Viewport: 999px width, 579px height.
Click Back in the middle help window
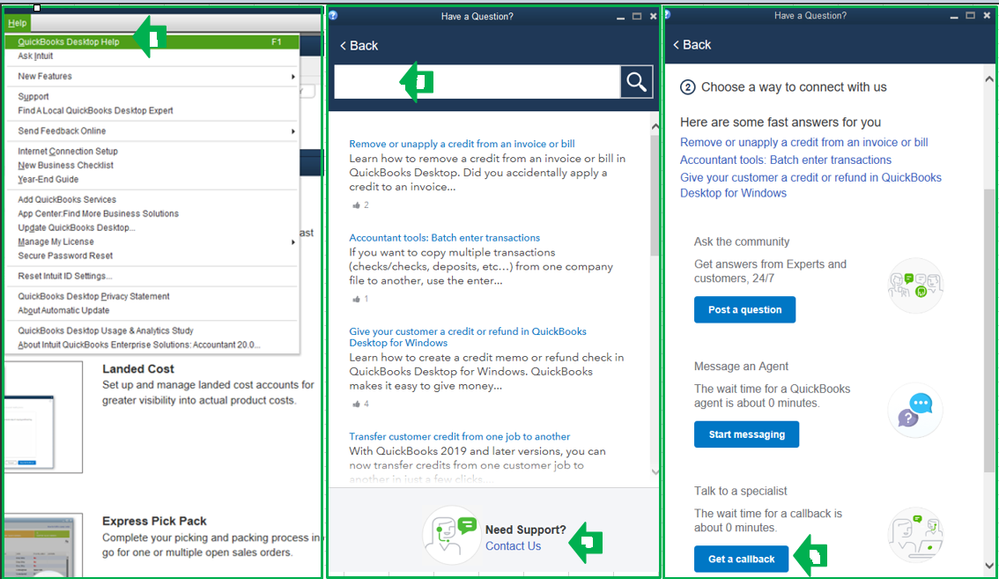359,46
